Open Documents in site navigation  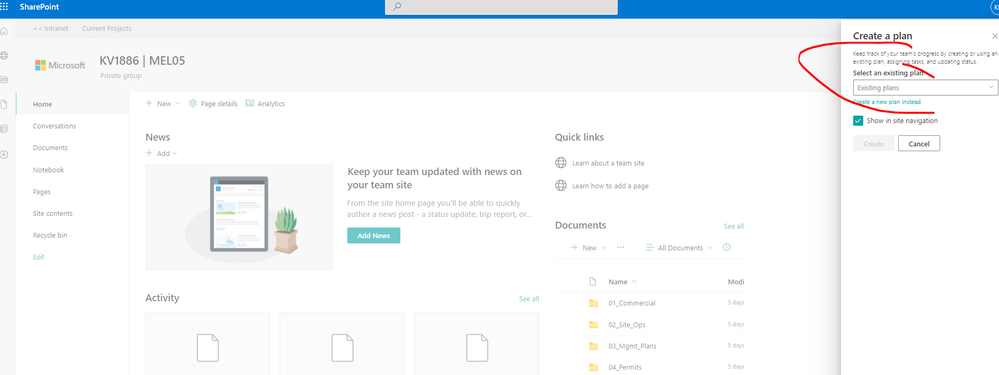[50, 148]
